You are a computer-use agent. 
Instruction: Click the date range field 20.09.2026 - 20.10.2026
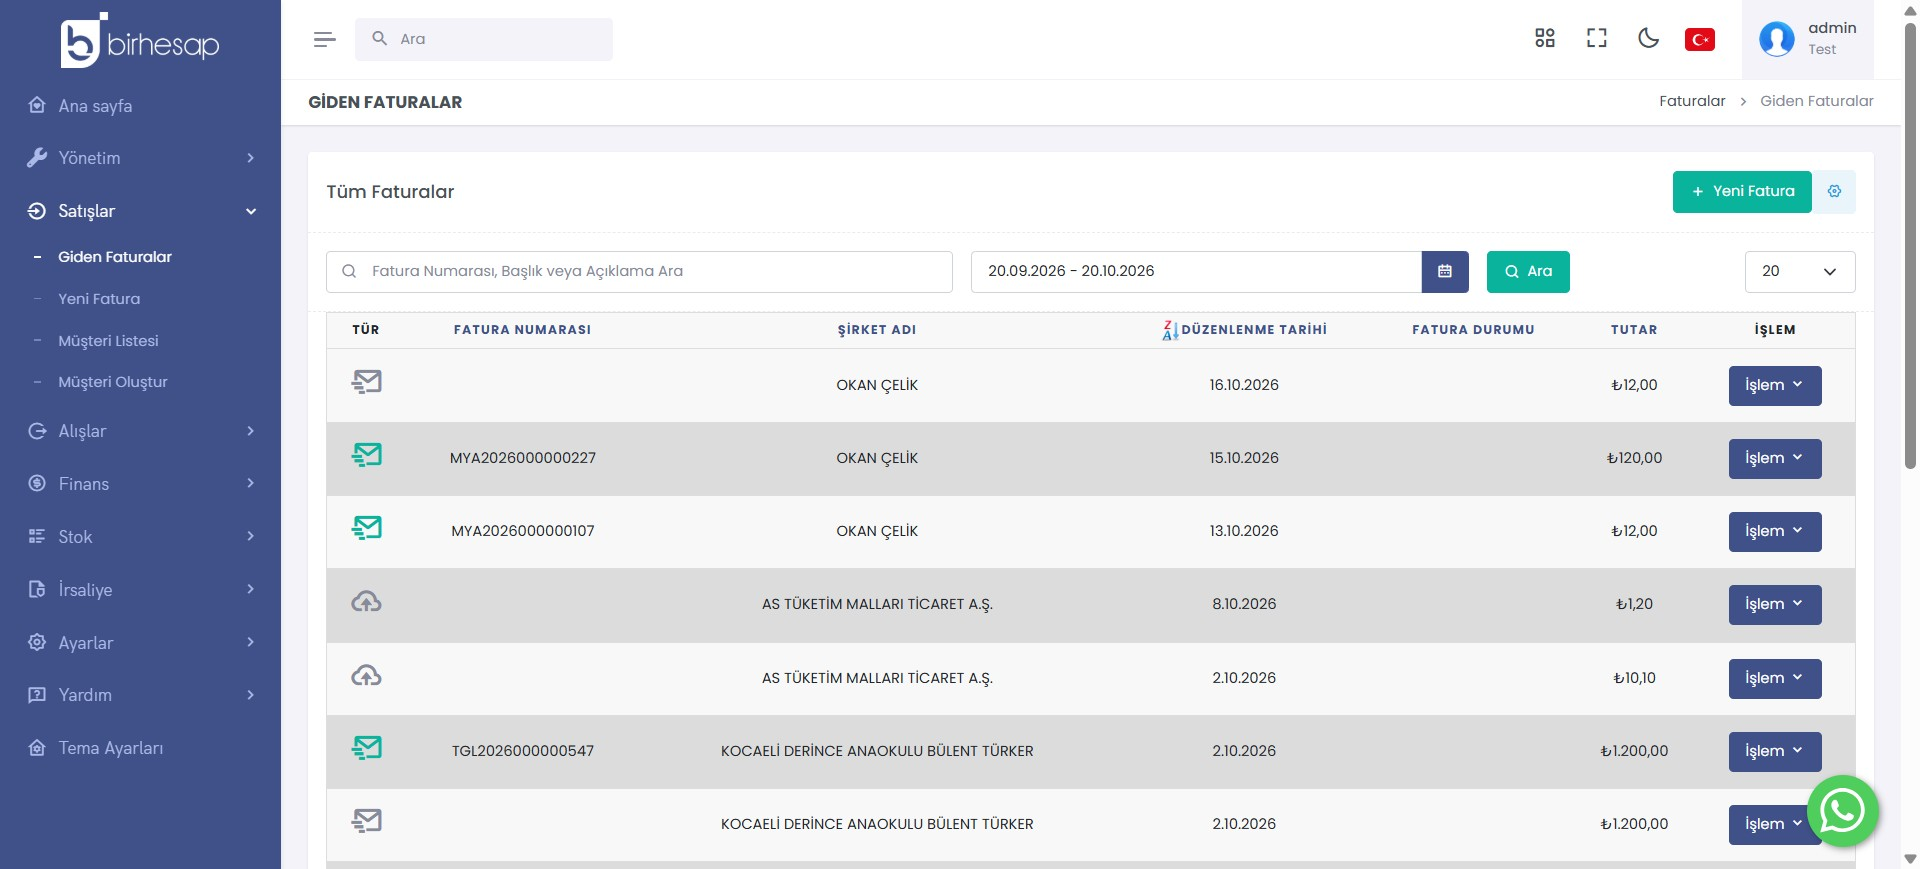point(1196,272)
